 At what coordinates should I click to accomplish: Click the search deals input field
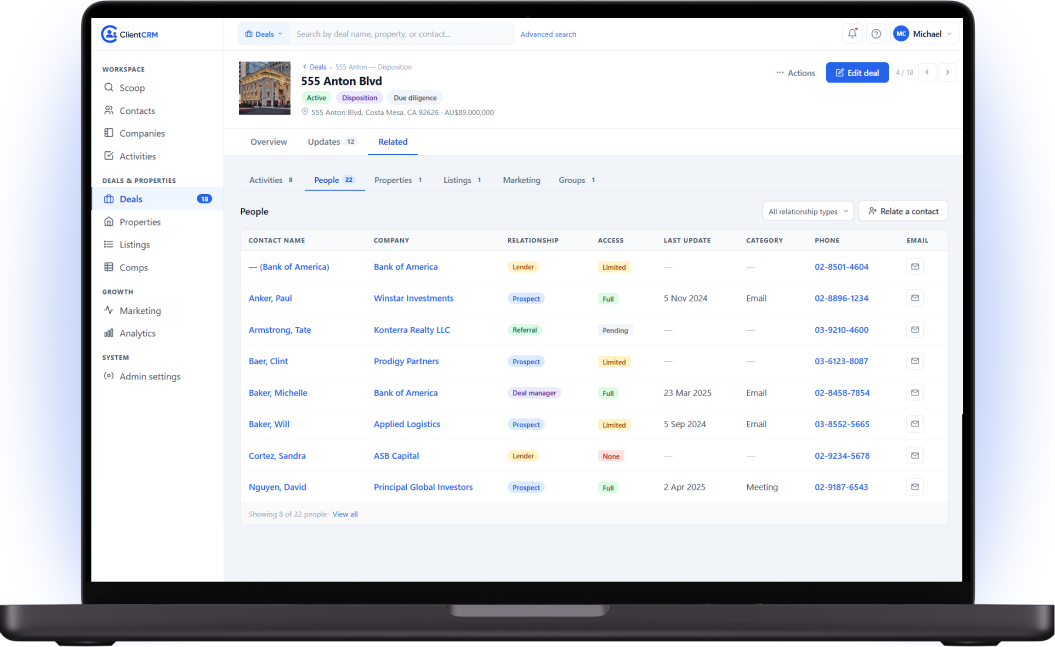(402, 34)
